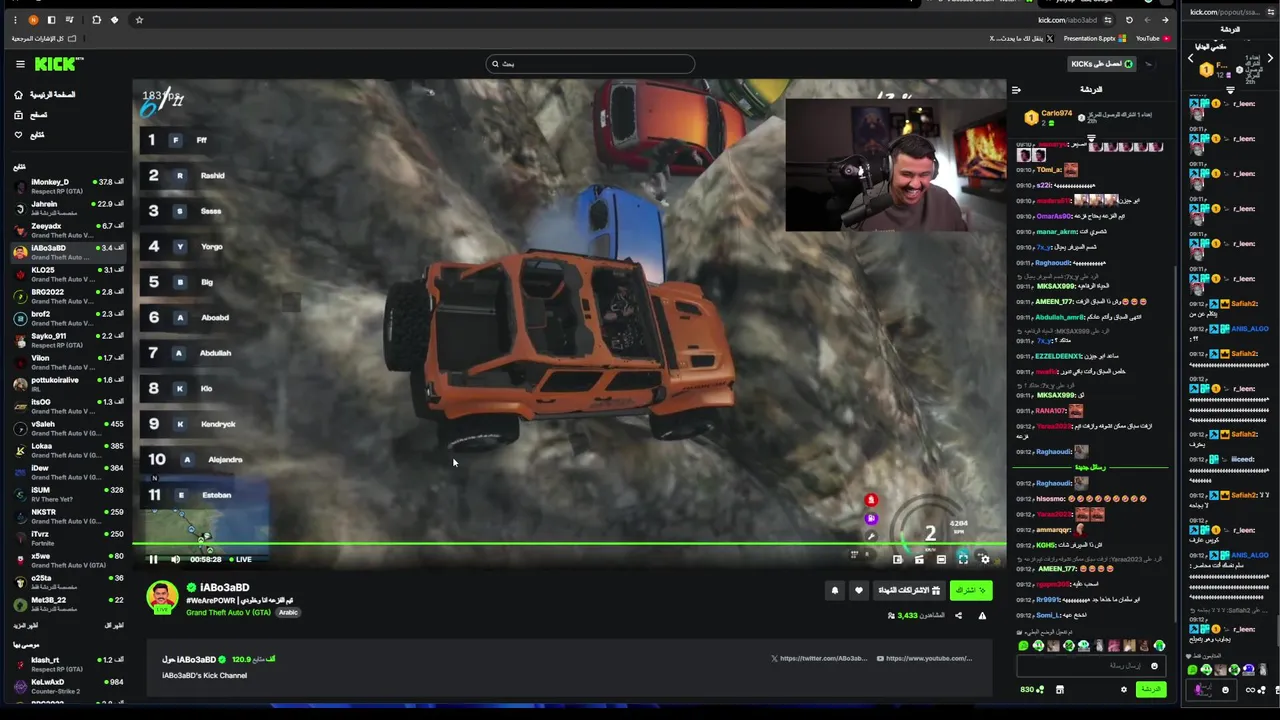Screen dimensions: 1280x720
Task: Open BRO2022 channel in sidebar
Action: point(68,296)
